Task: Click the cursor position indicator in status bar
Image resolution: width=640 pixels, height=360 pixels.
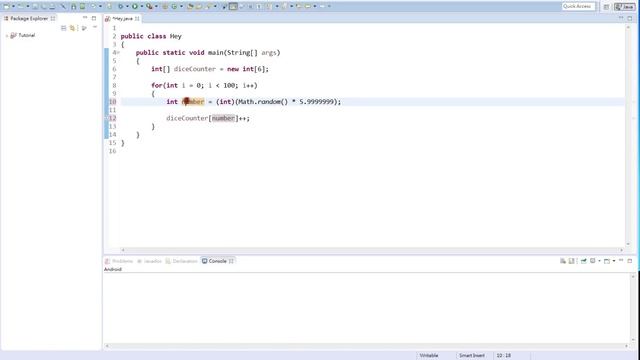Action: 504,356
